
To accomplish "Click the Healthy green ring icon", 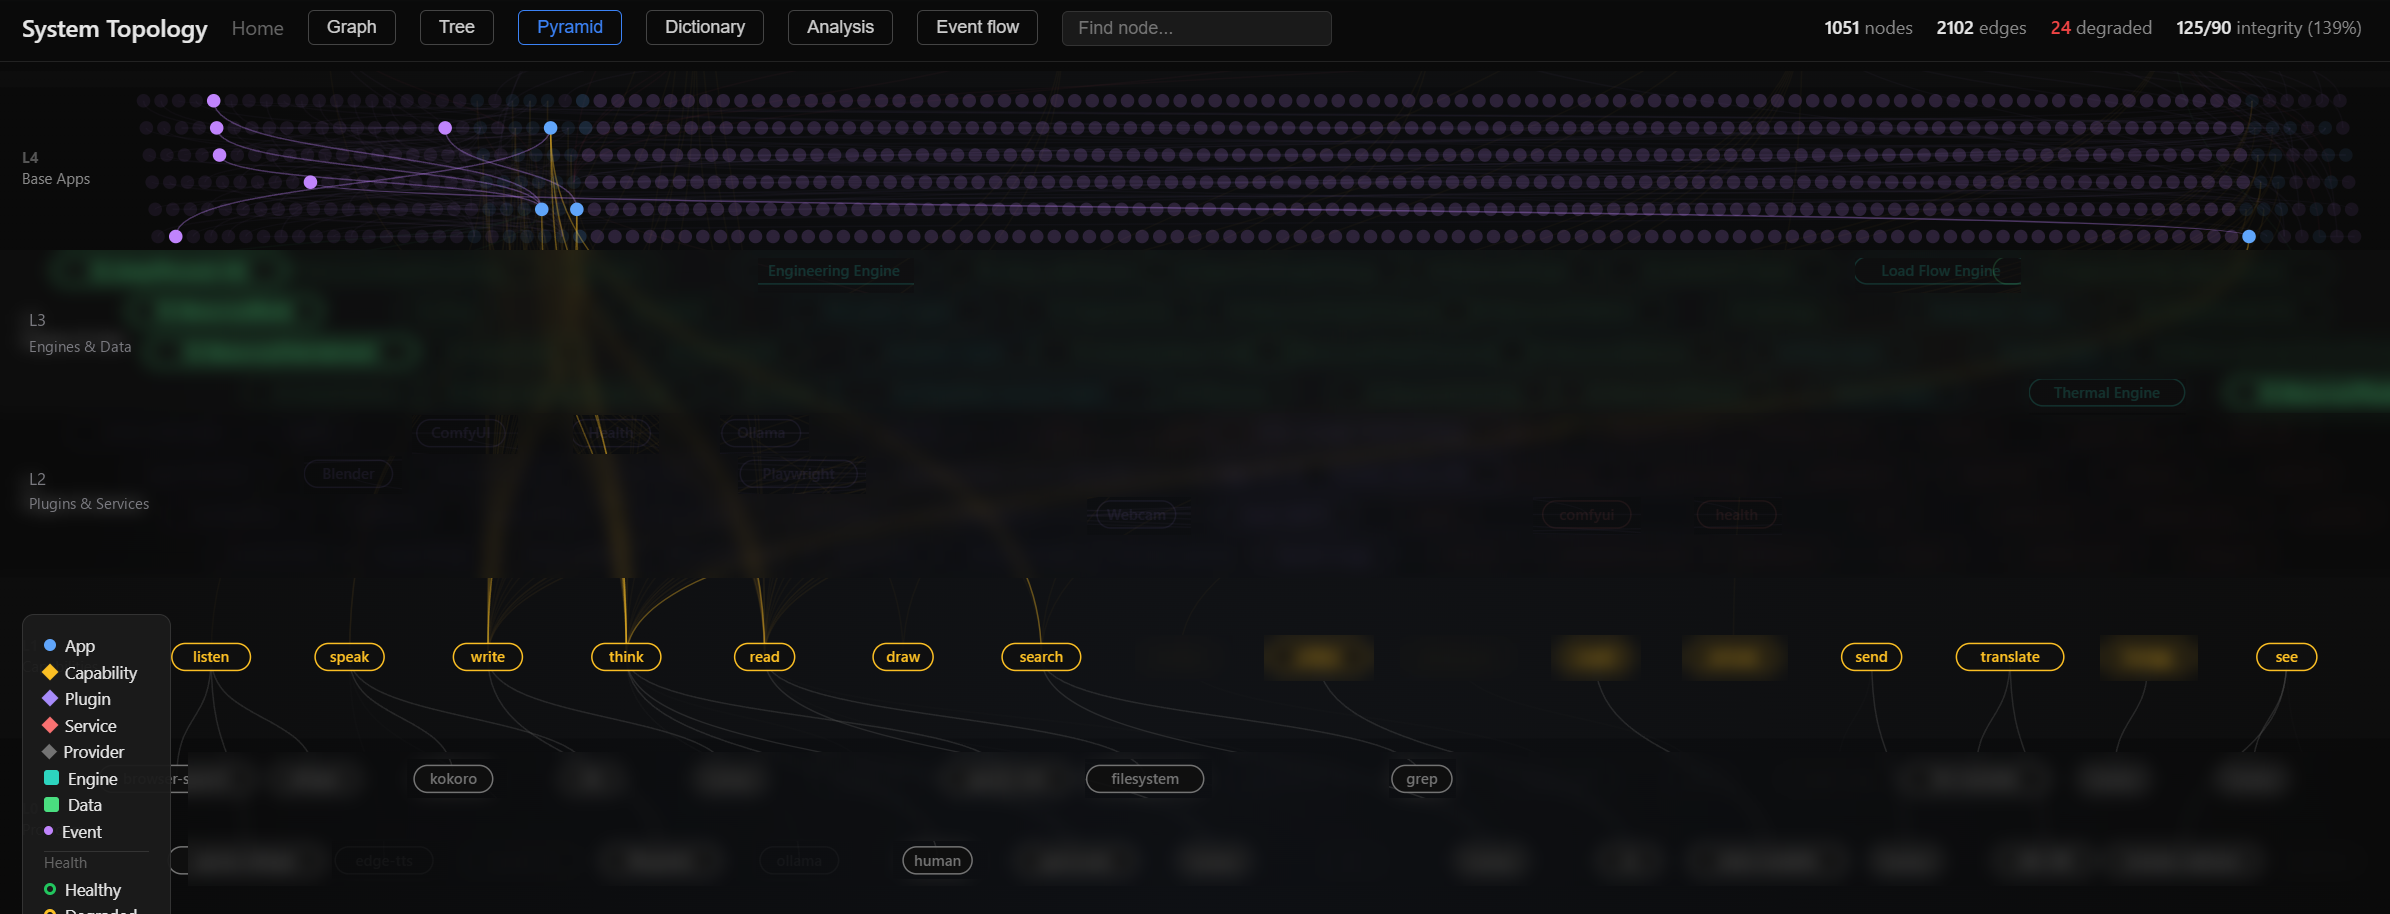I will [x=50, y=889].
